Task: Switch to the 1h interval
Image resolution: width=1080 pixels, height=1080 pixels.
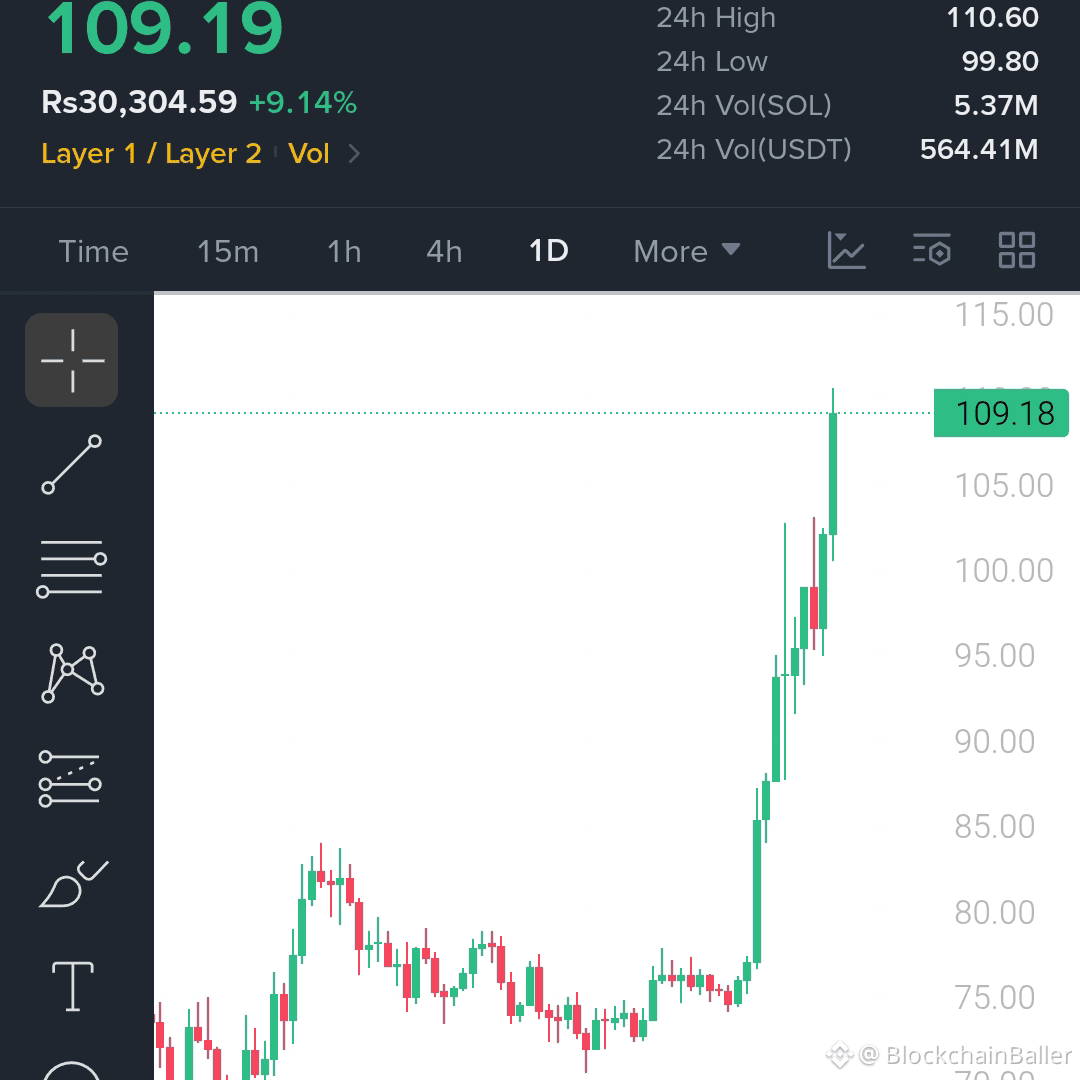Action: pos(344,251)
